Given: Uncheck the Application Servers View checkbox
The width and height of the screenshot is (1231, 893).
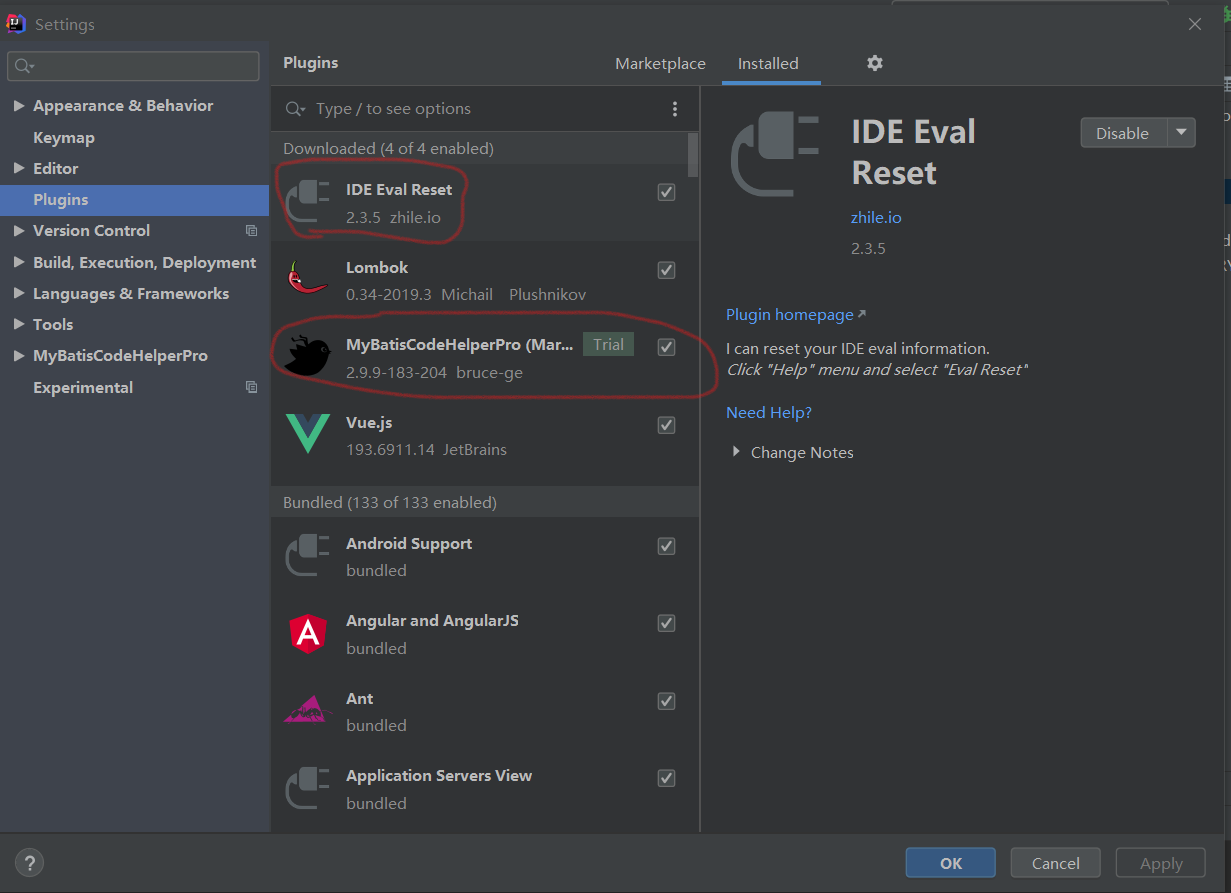Looking at the screenshot, I should pos(666,778).
